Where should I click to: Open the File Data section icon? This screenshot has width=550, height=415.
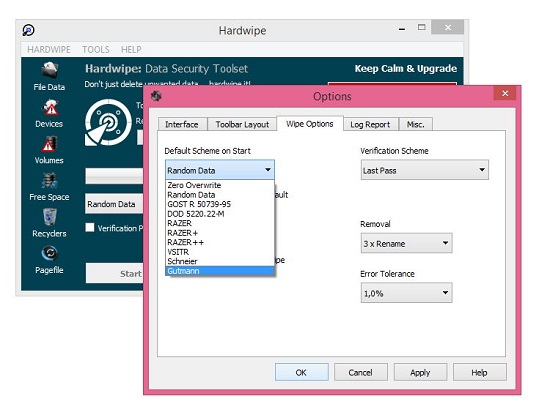pyautogui.click(x=49, y=70)
